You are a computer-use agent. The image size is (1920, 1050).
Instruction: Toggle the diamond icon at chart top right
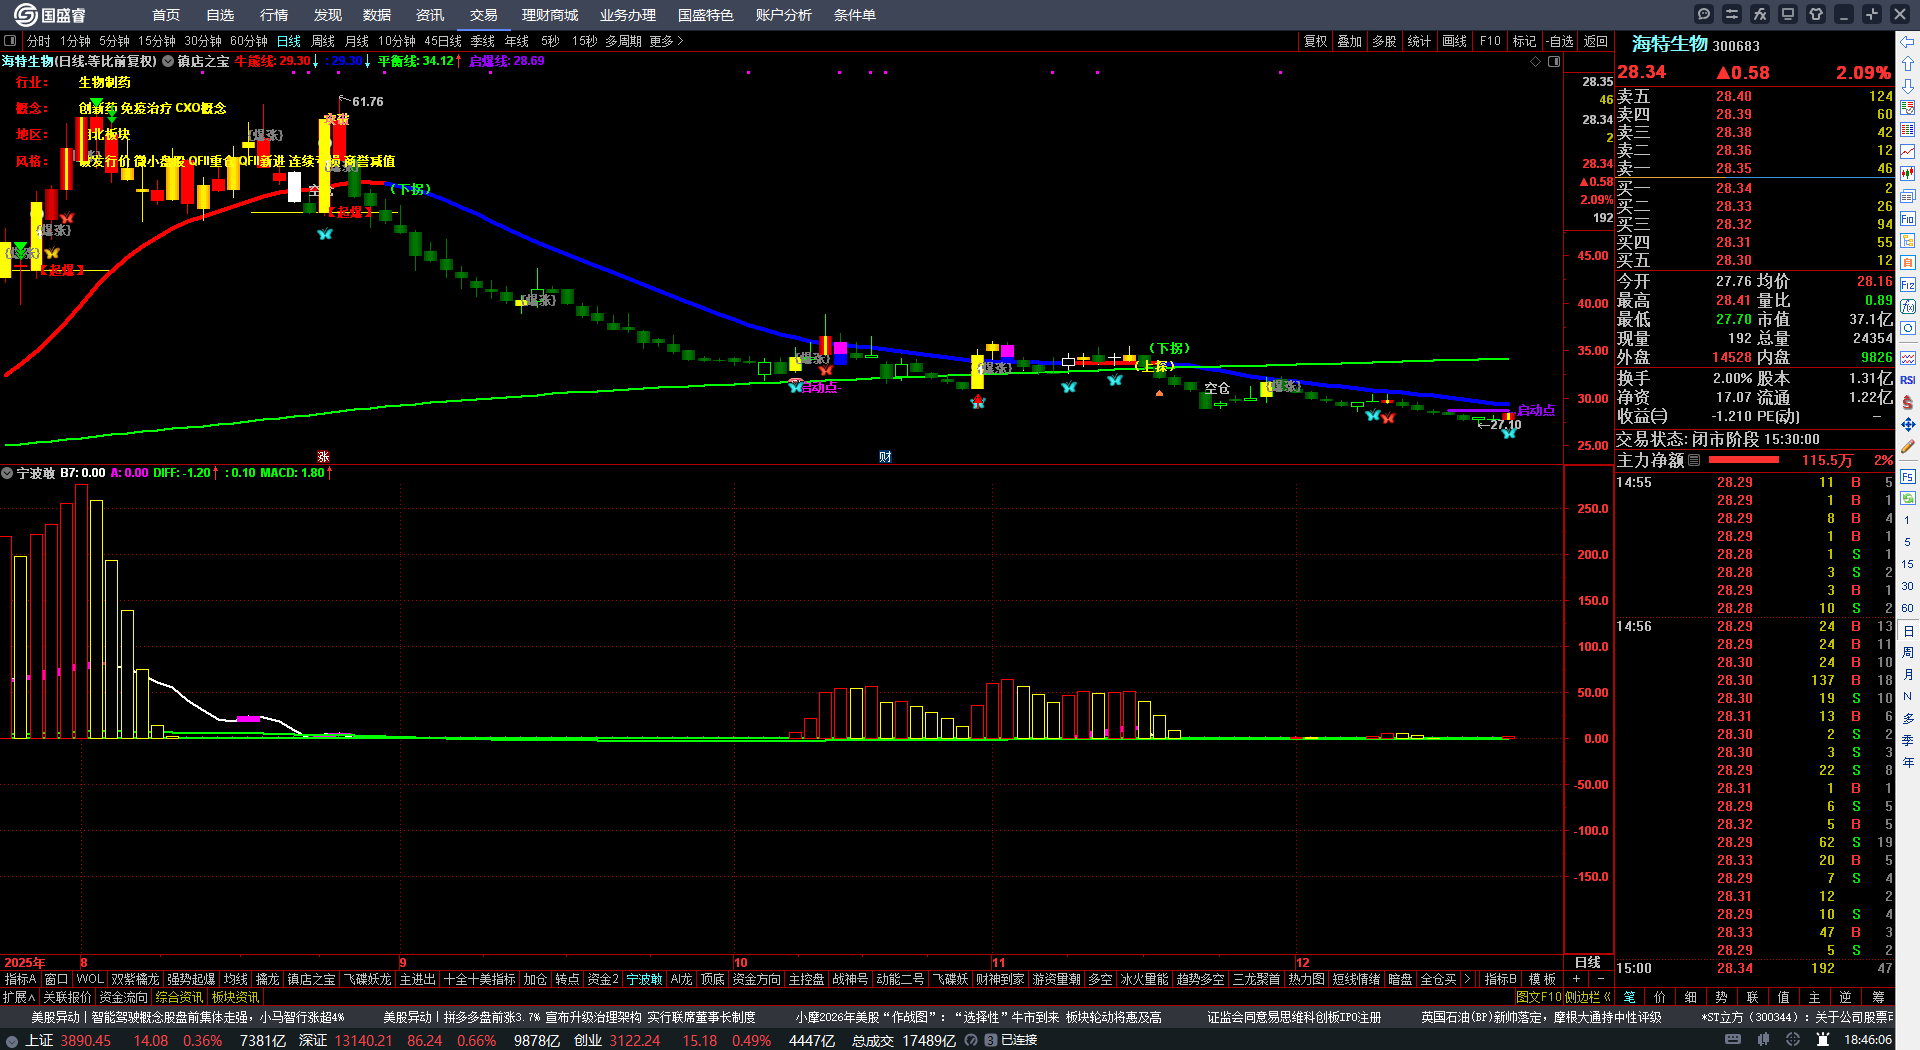[x=1536, y=61]
